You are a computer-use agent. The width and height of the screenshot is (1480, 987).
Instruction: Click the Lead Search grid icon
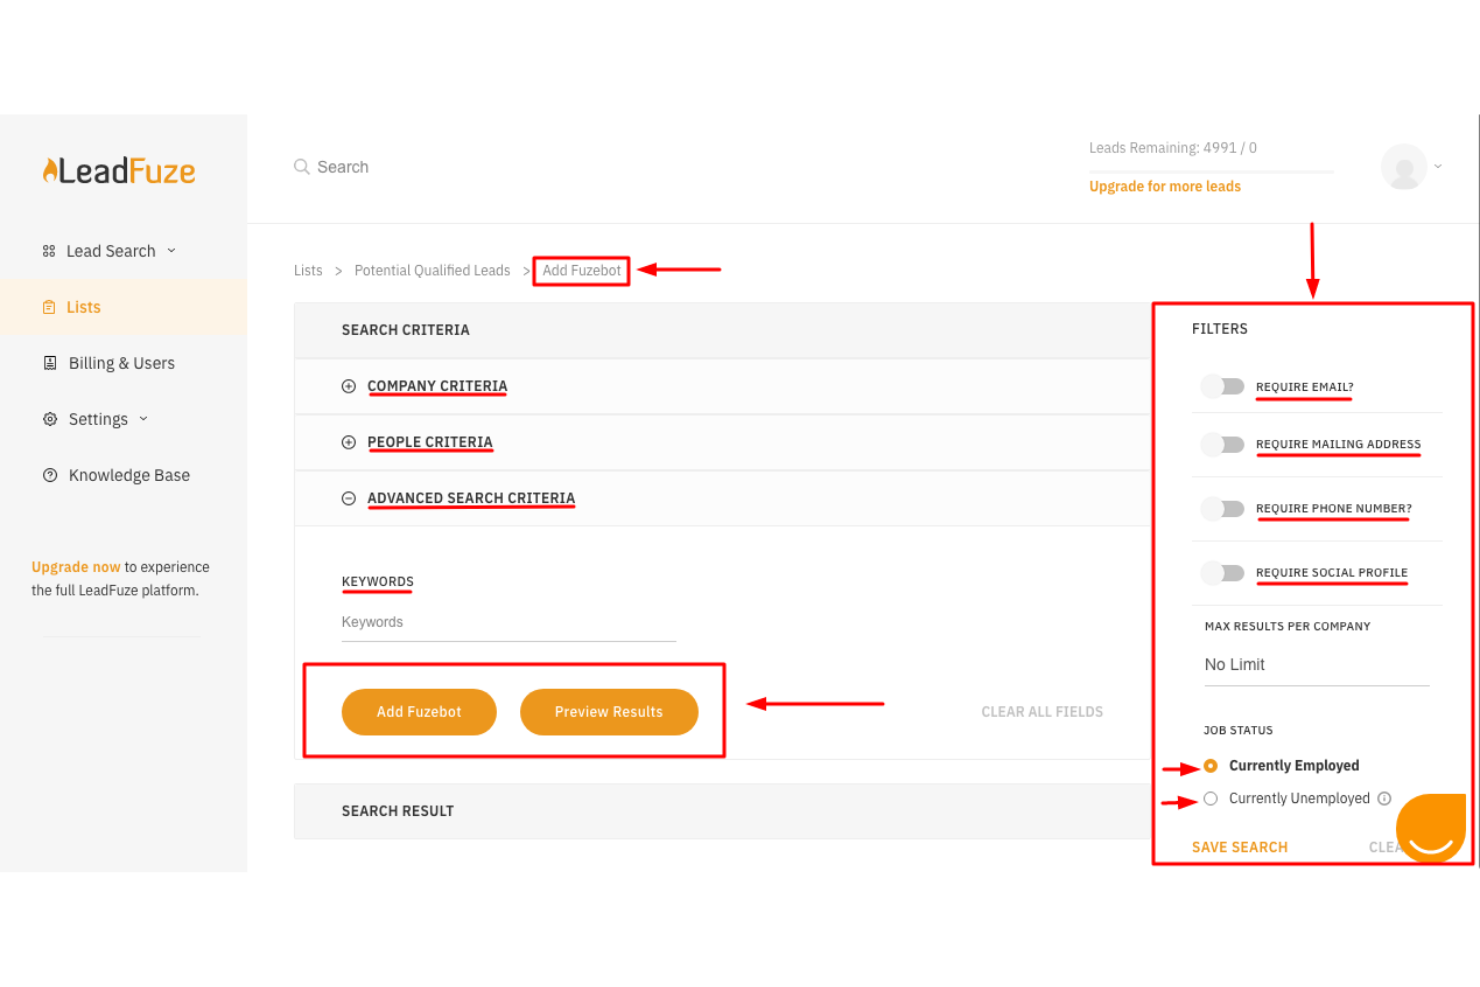point(49,251)
